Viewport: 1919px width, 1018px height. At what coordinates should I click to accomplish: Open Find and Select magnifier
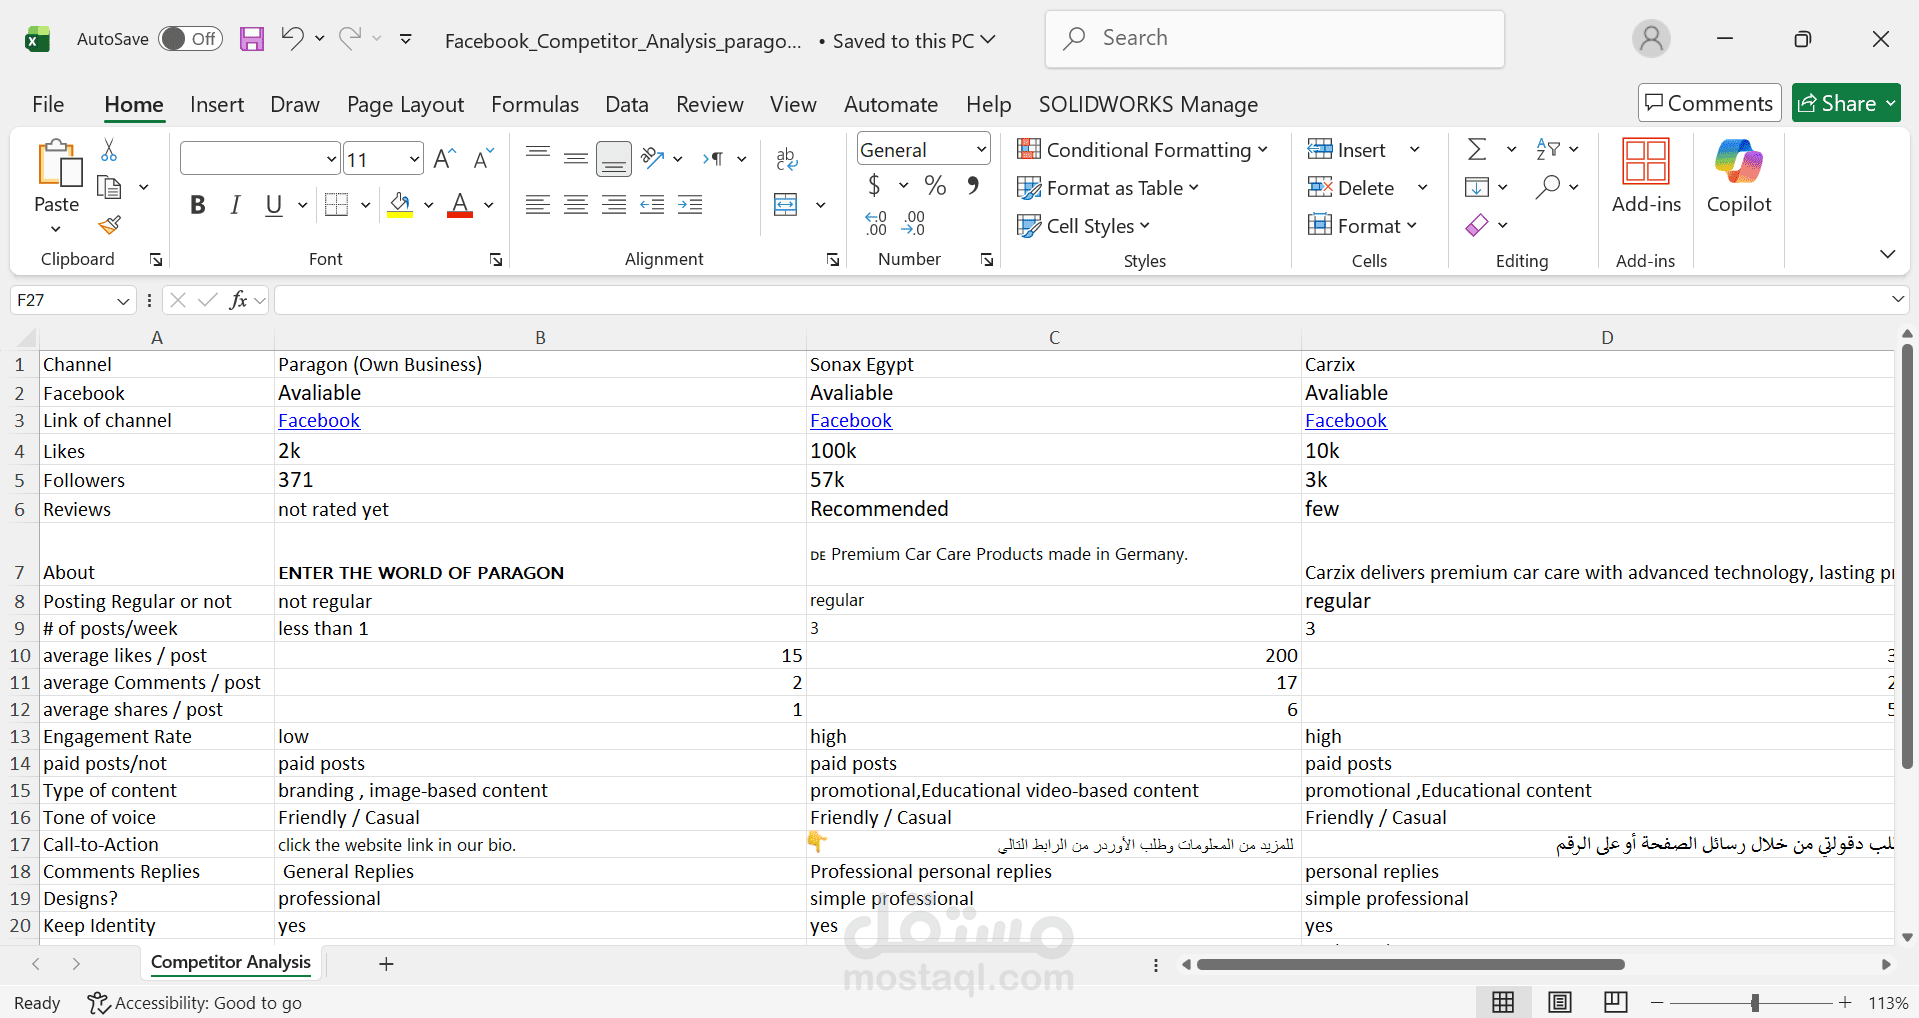(1548, 187)
